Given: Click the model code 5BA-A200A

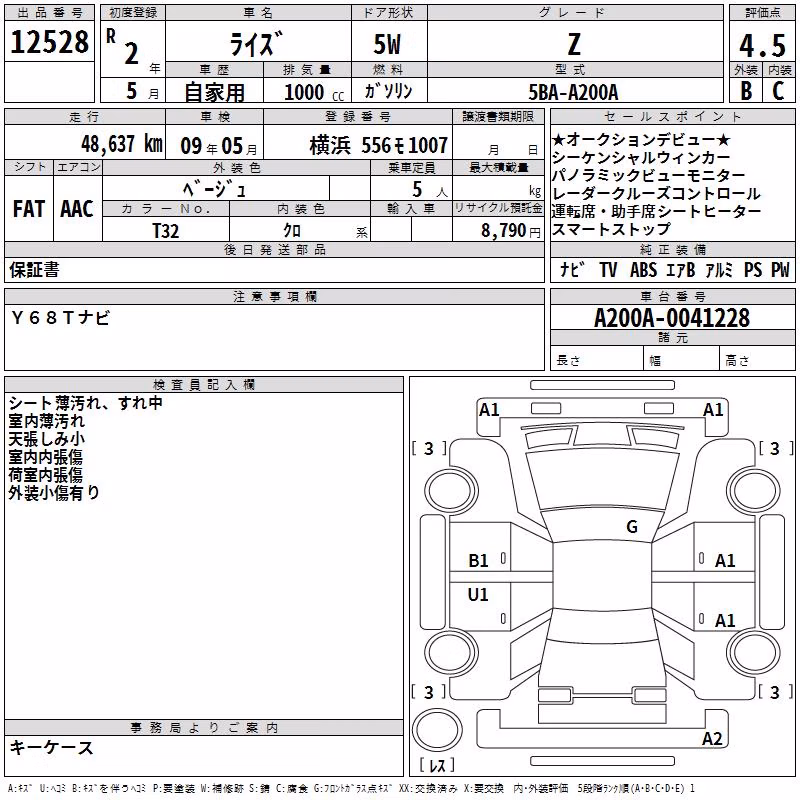Looking at the screenshot, I should point(573,92).
